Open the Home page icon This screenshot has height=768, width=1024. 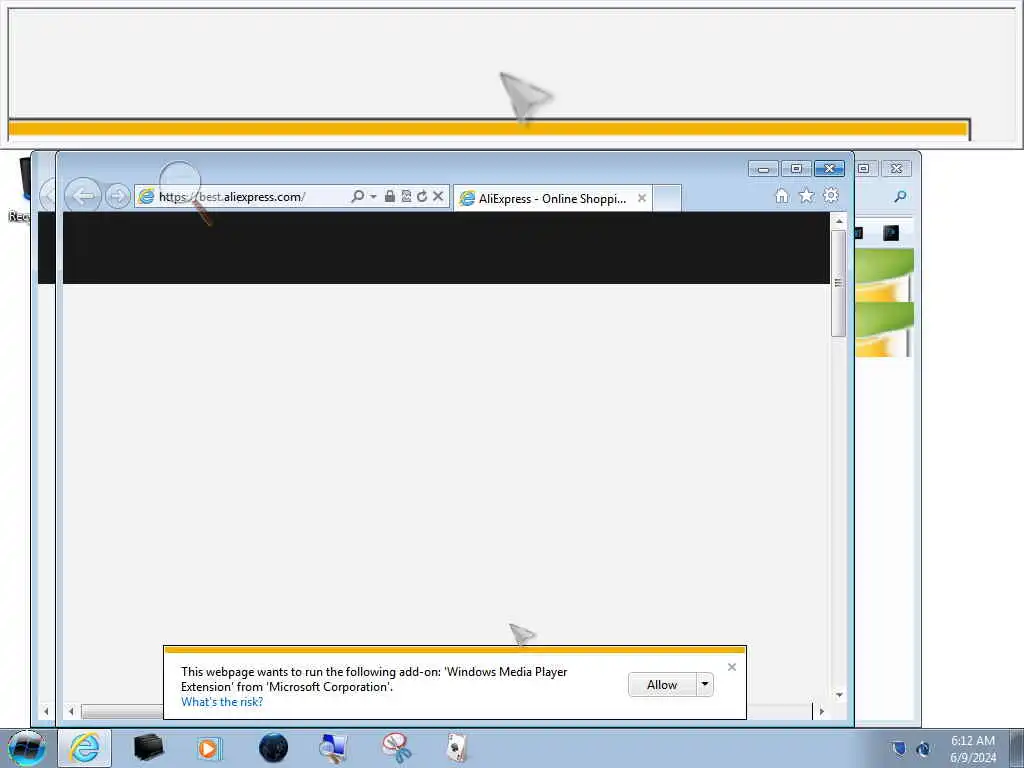[x=782, y=196]
